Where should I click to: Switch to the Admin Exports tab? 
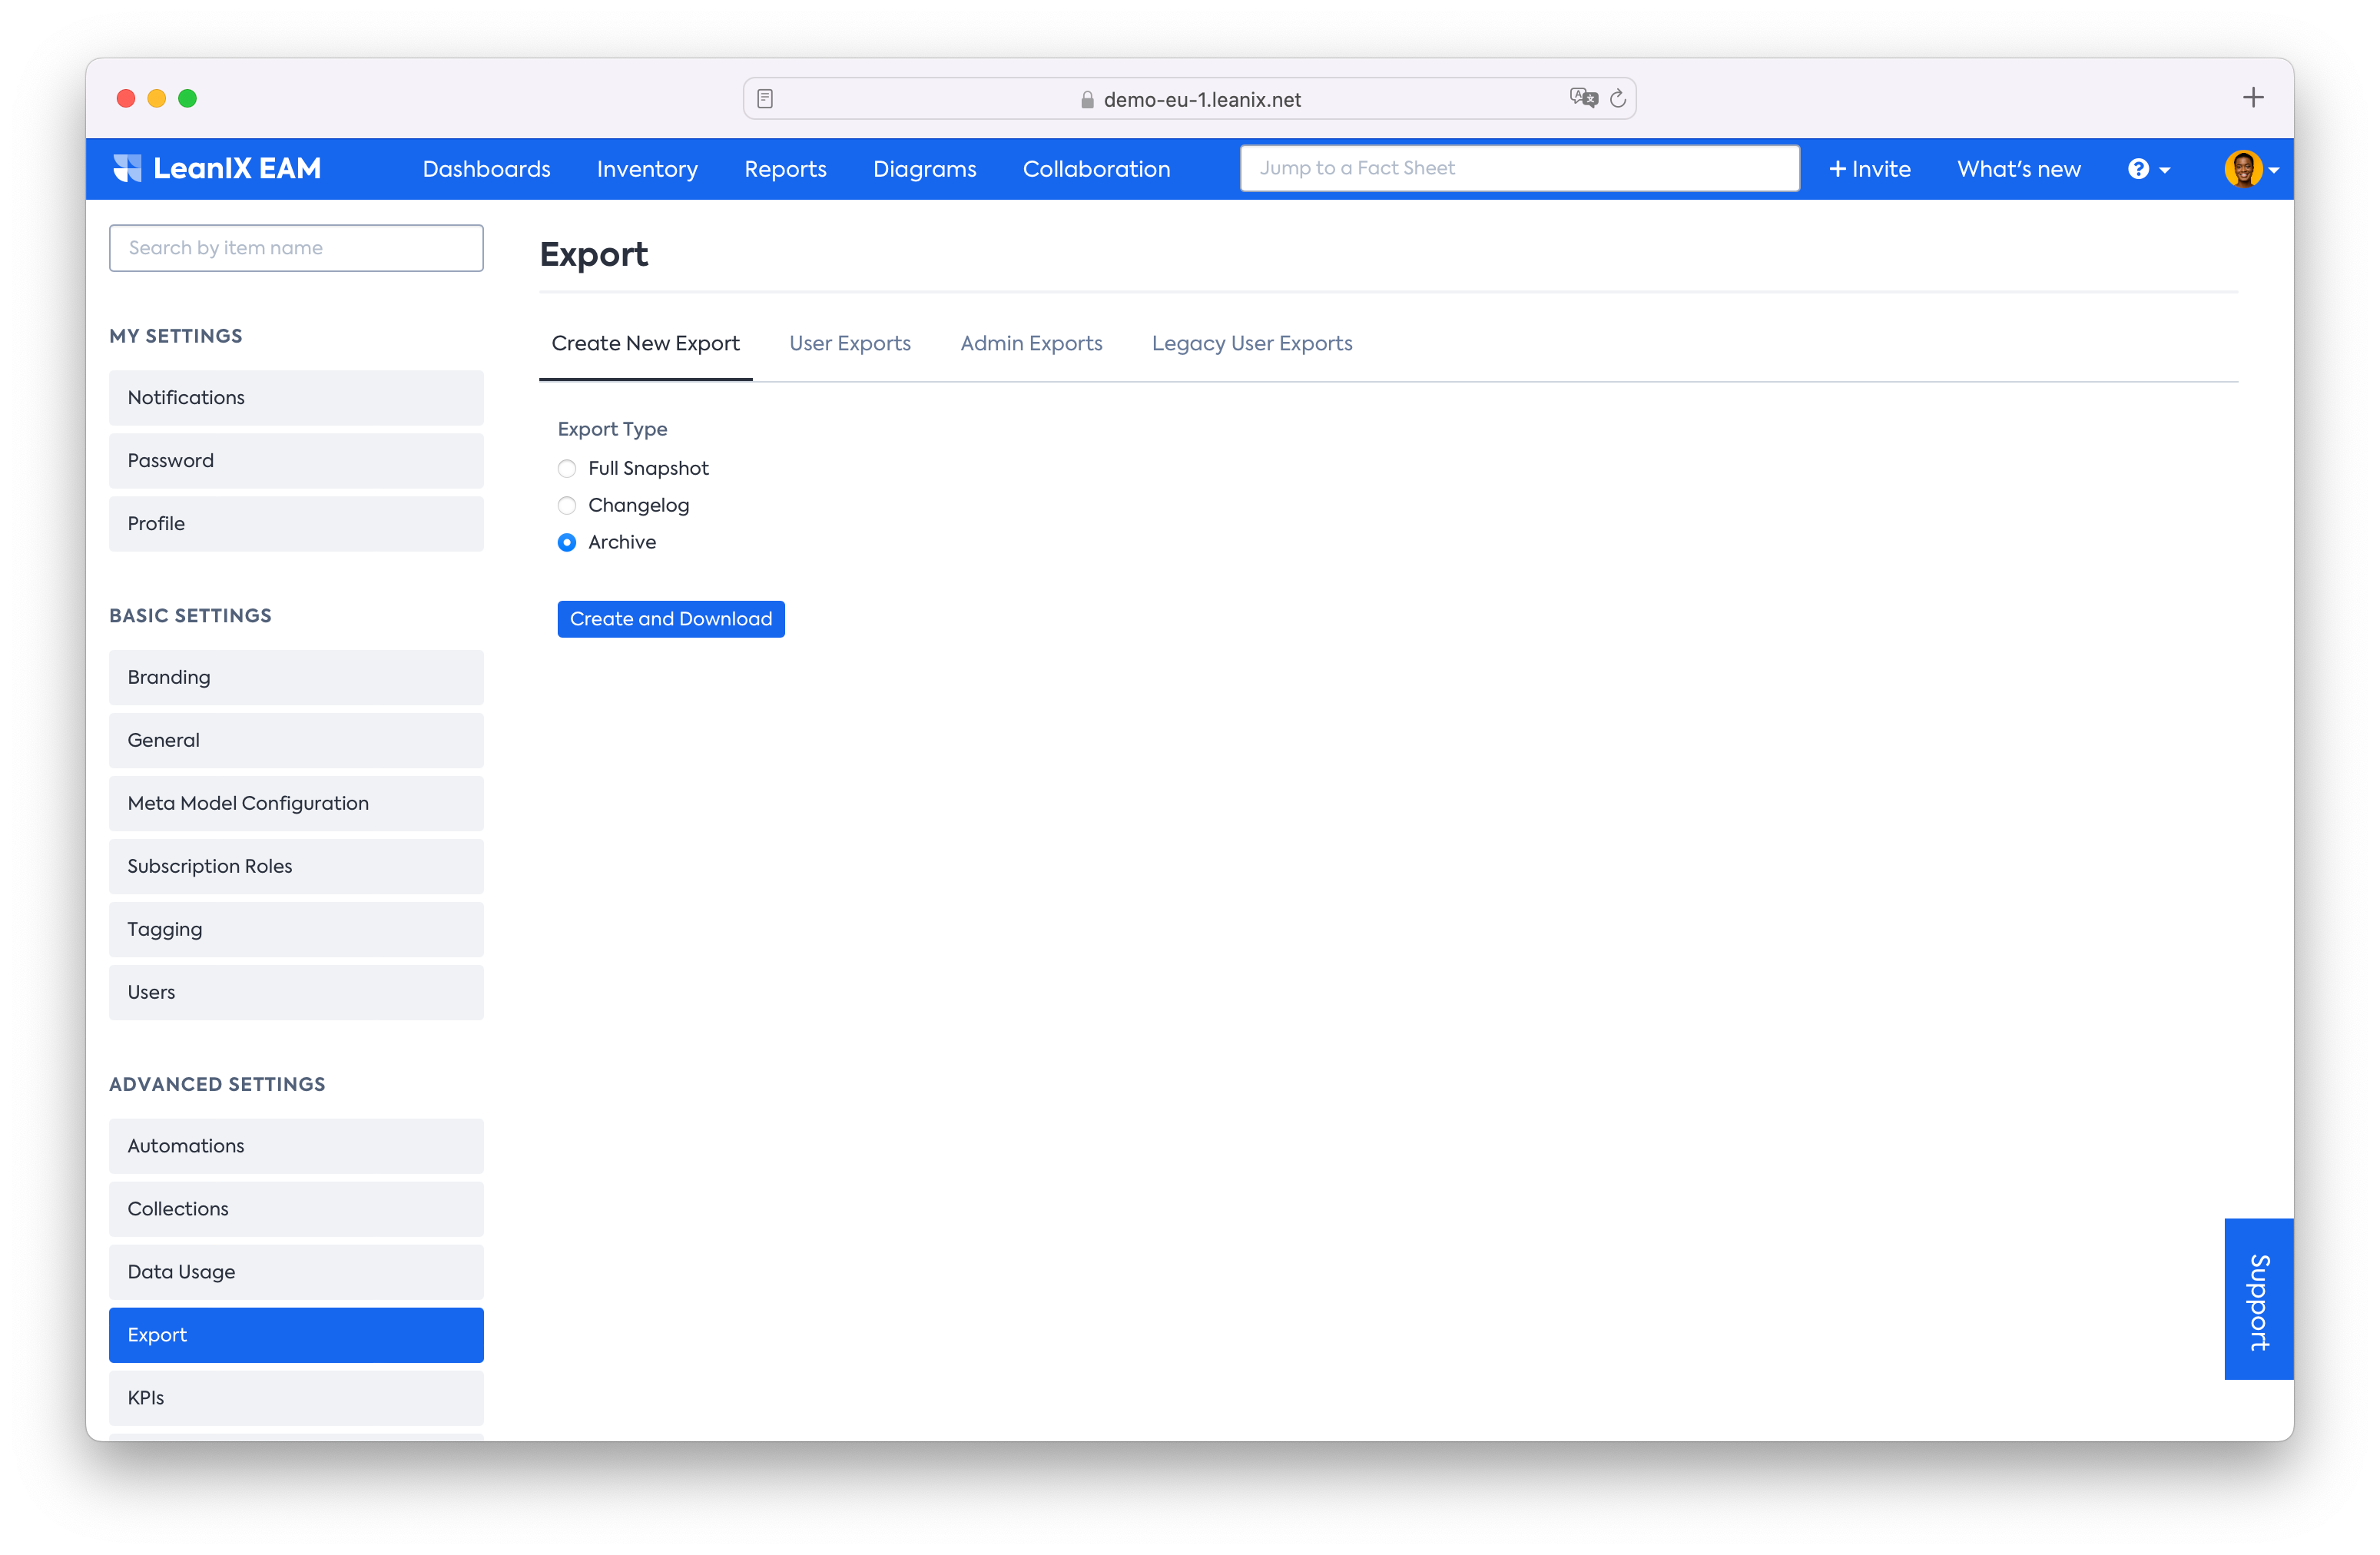click(1031, 343)
